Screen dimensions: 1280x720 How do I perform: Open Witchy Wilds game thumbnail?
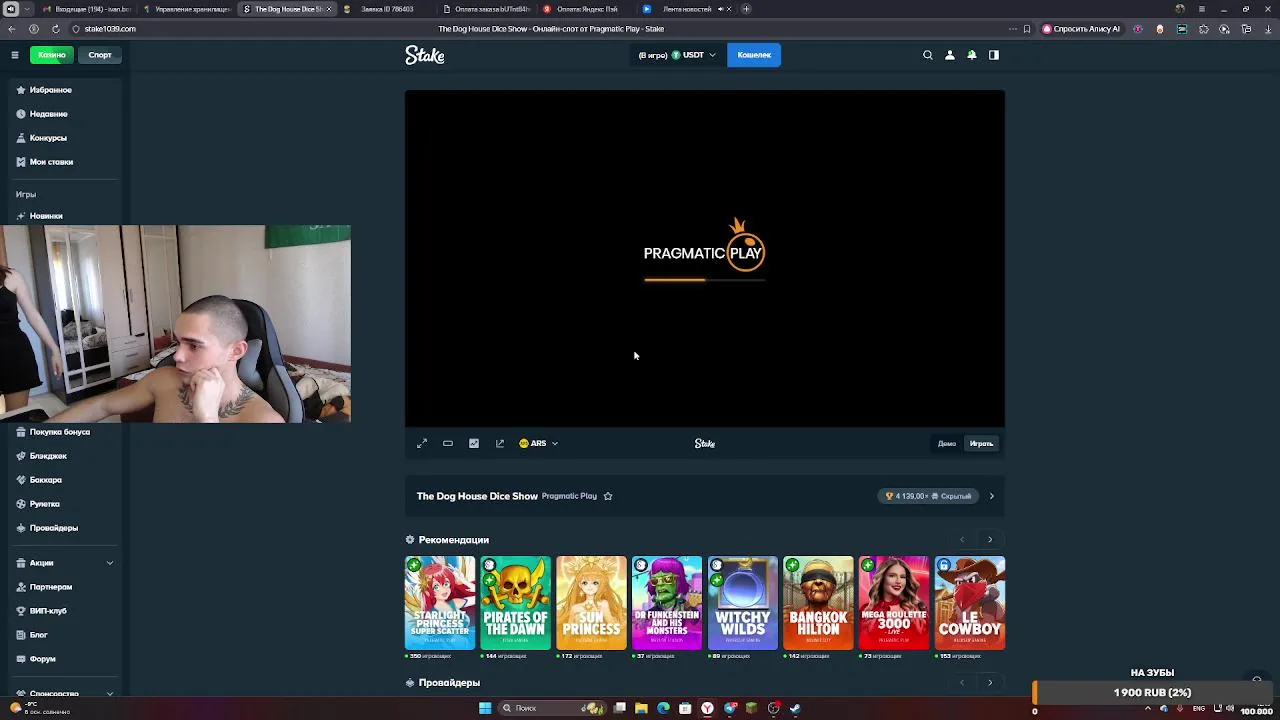point(743,603)
